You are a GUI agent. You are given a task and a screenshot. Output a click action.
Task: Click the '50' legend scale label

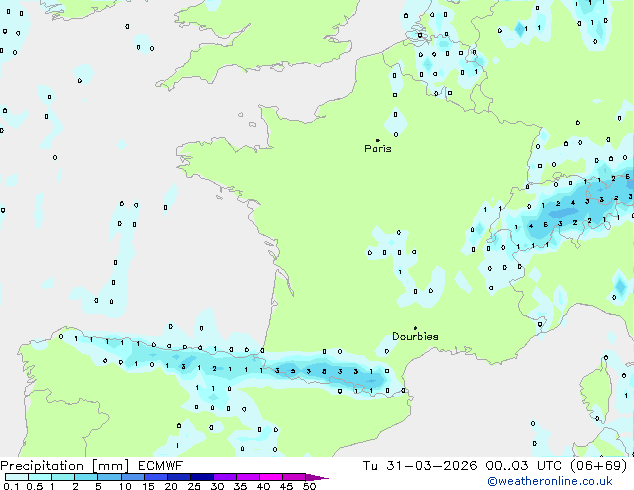(309, 486)
